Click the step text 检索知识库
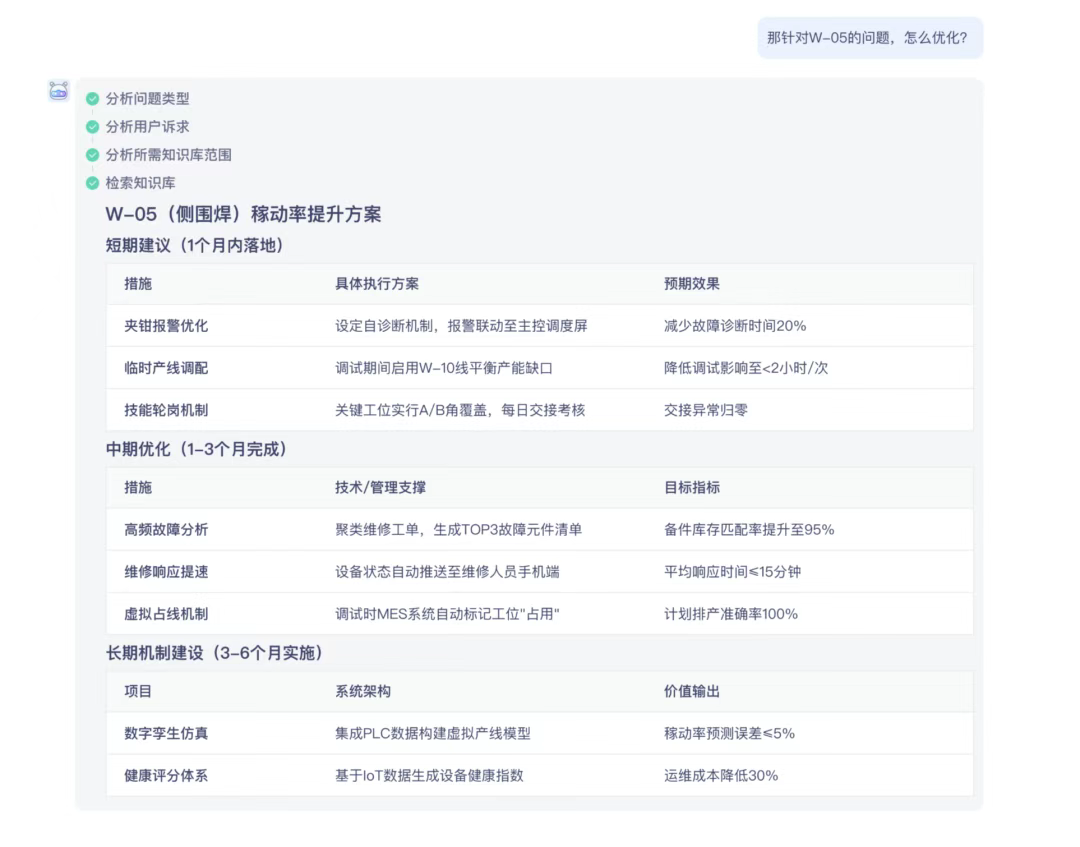The height and width of the screenshot is (847, 1080). pyautogui.click(x=141, y=183)
